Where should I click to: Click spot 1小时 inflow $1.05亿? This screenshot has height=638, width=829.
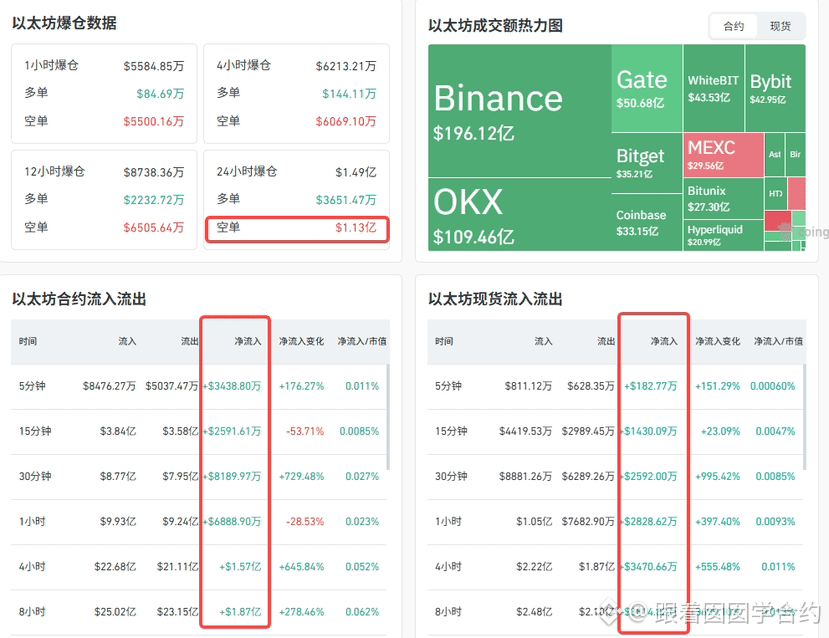(x=534, y=522)
